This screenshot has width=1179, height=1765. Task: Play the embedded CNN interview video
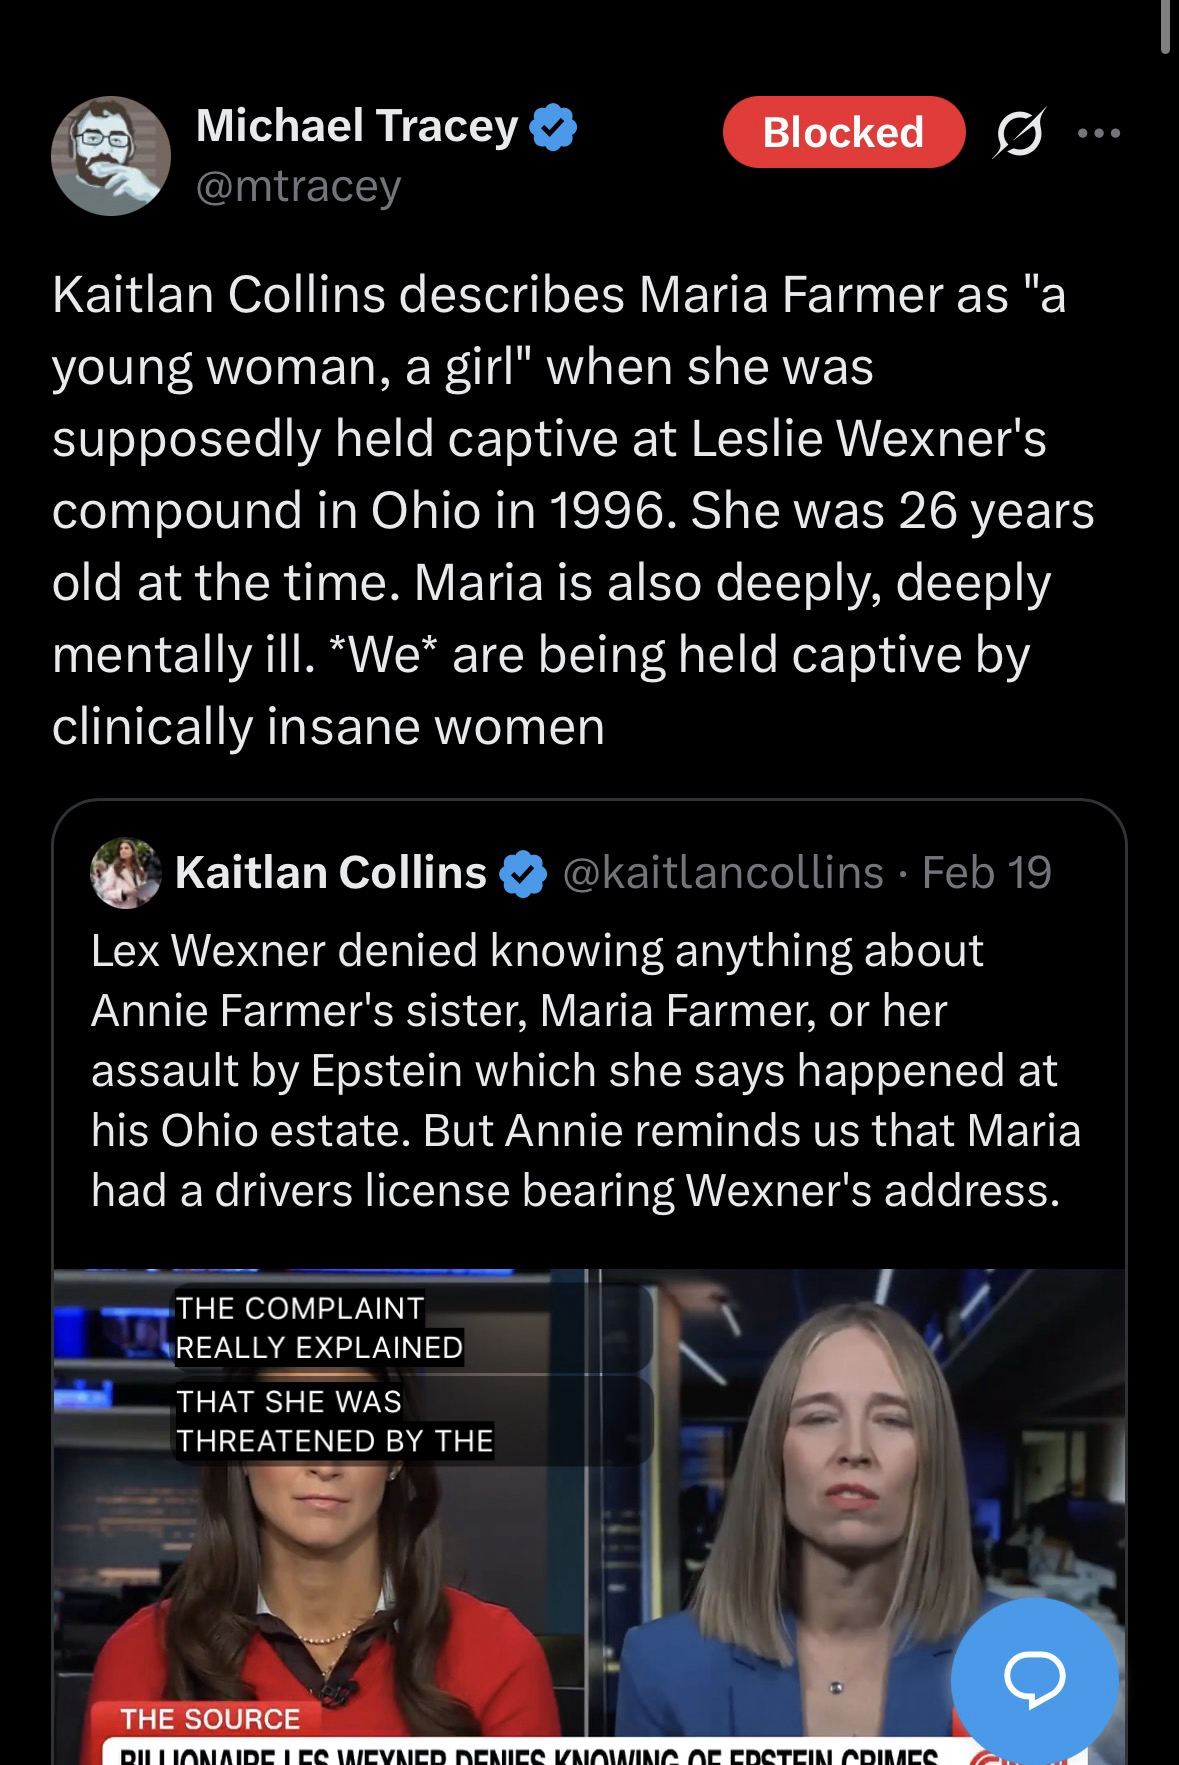point(589,1510)
